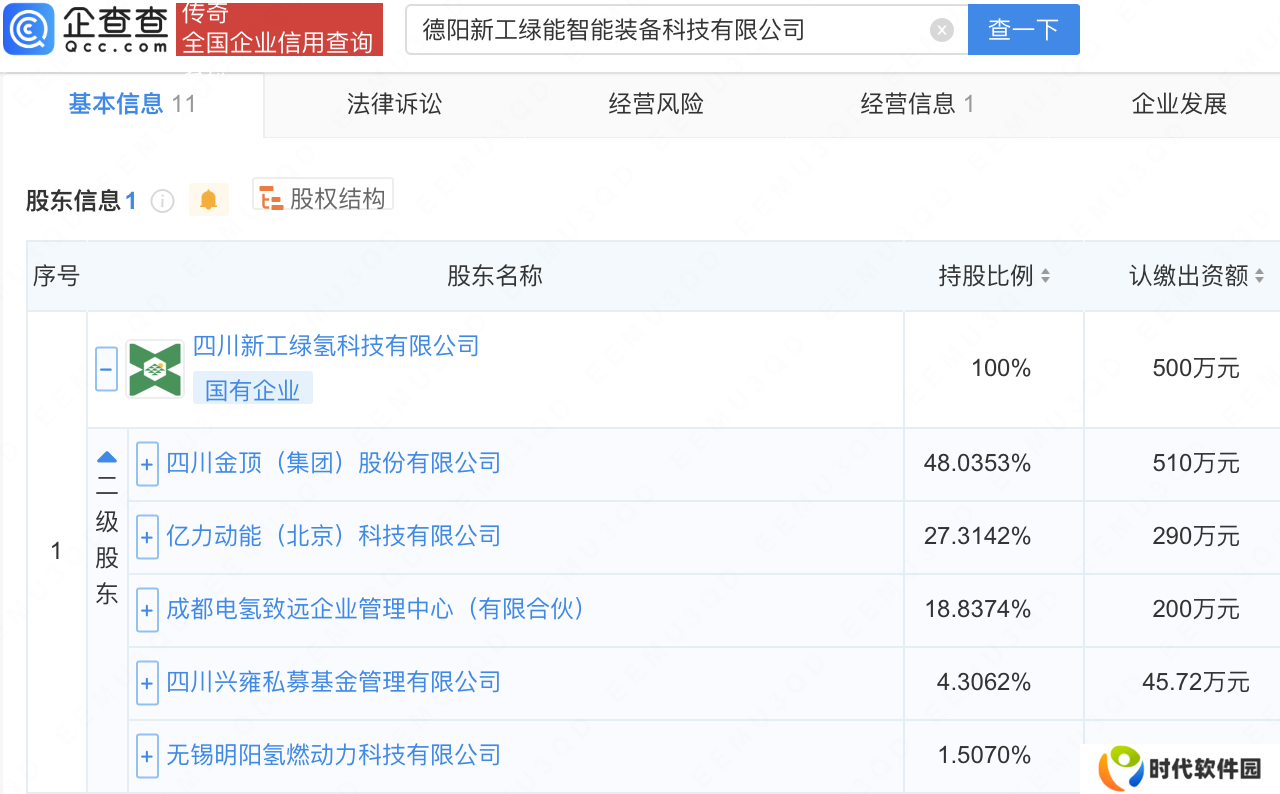The width and height of the screenshot is (1280, 794).
Task: Open 无锡明阳氢燃动力科技有限公司 link
Action: pos(333,755)
